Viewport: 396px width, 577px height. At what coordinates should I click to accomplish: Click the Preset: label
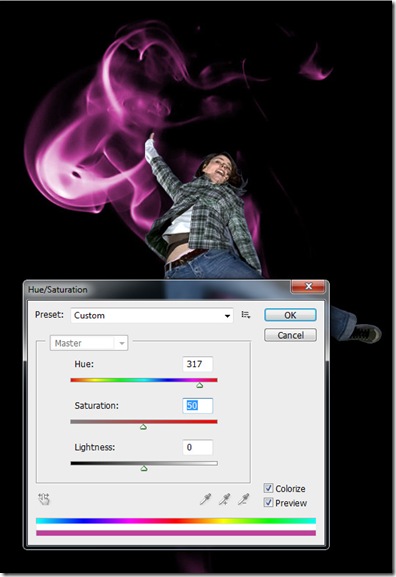click(x=49, y=315)
